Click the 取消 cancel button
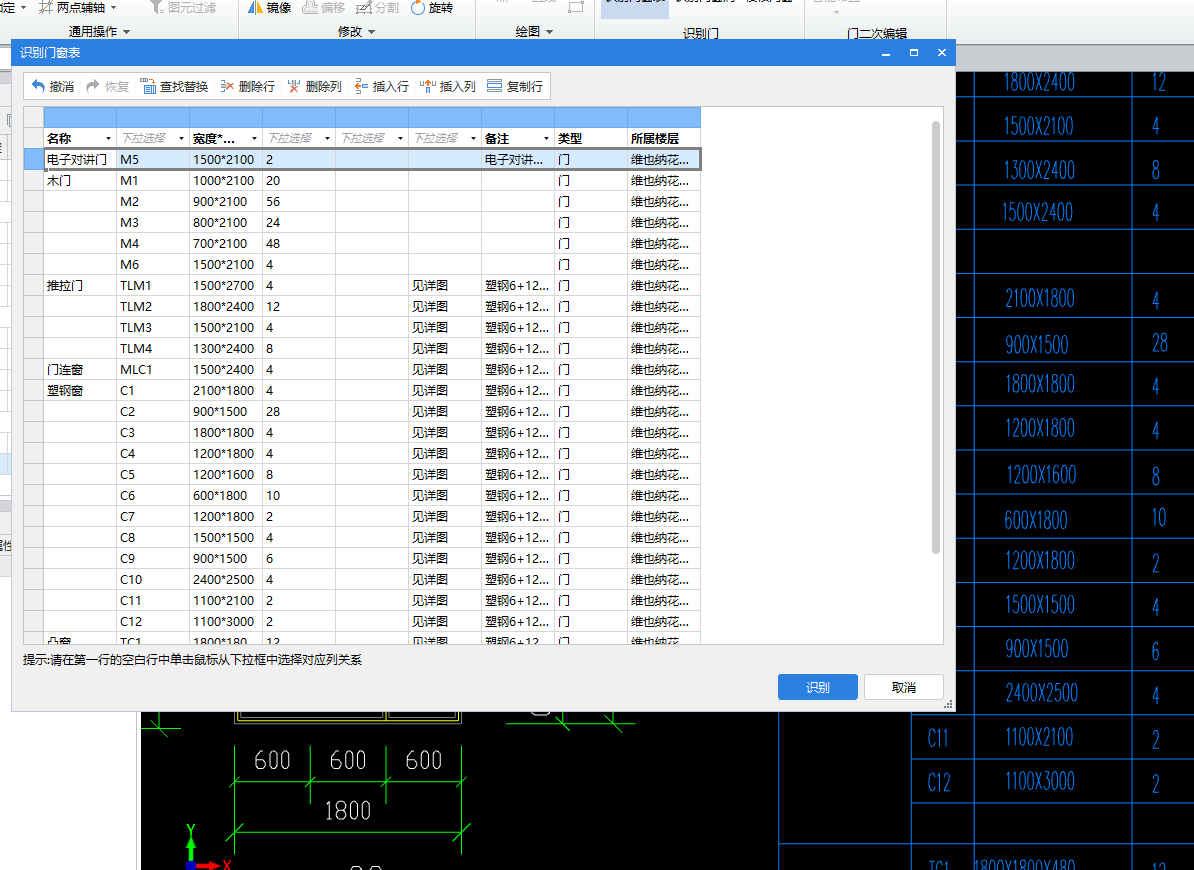Screen dimensions: 1194x870 (x=904, y=687)
